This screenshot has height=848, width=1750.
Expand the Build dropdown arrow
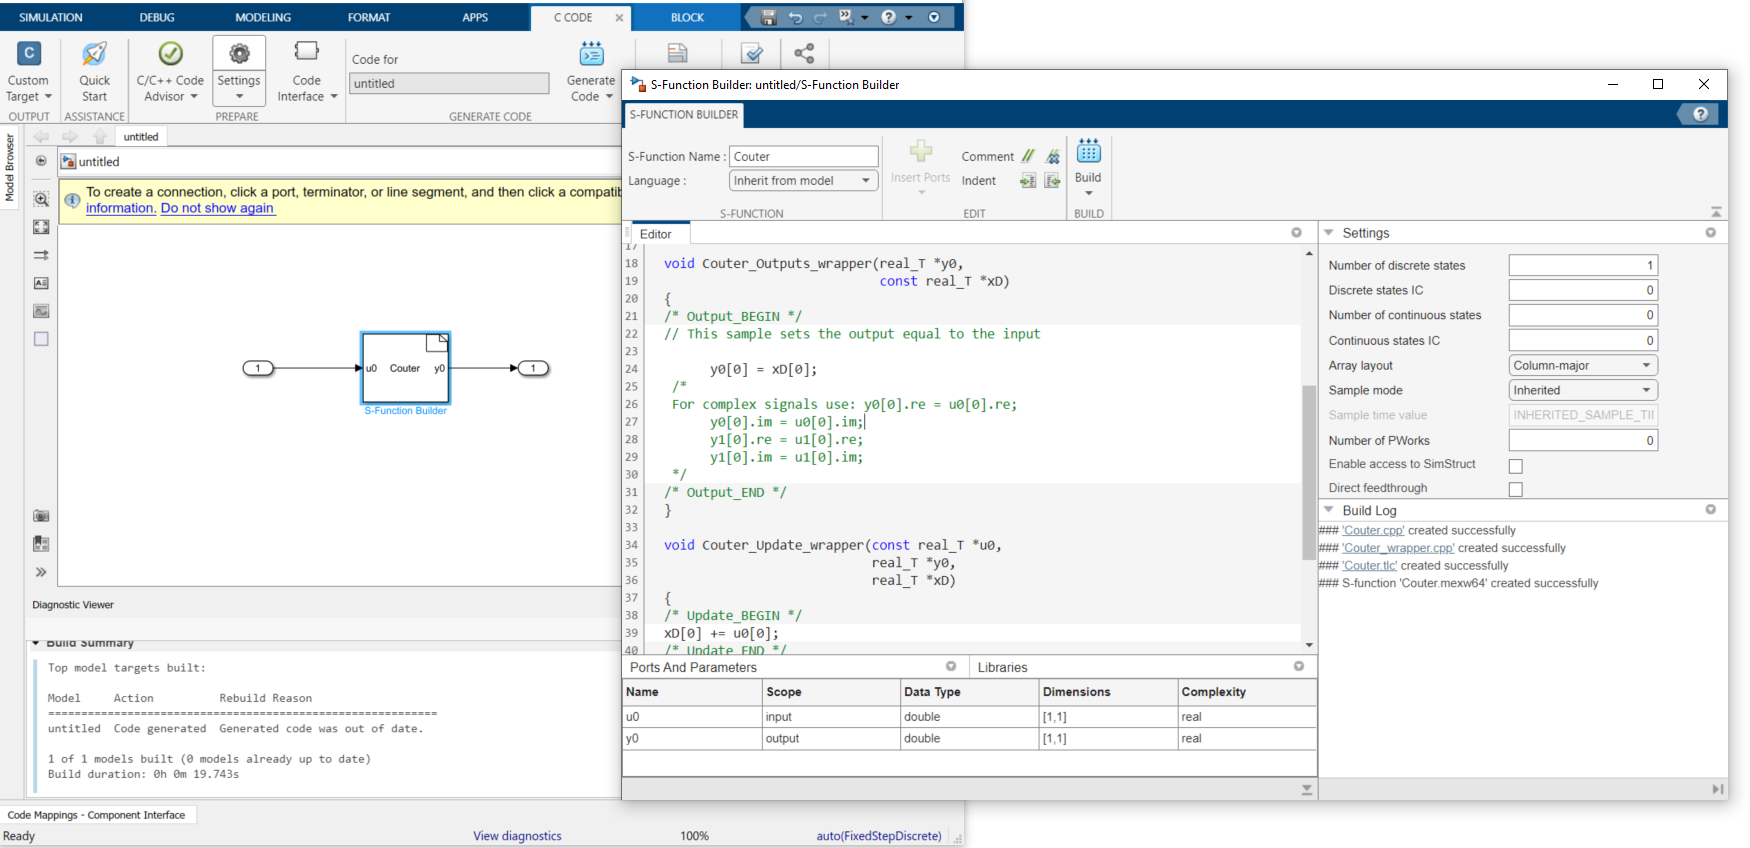pyautogui.click(x=1088, y=193)
